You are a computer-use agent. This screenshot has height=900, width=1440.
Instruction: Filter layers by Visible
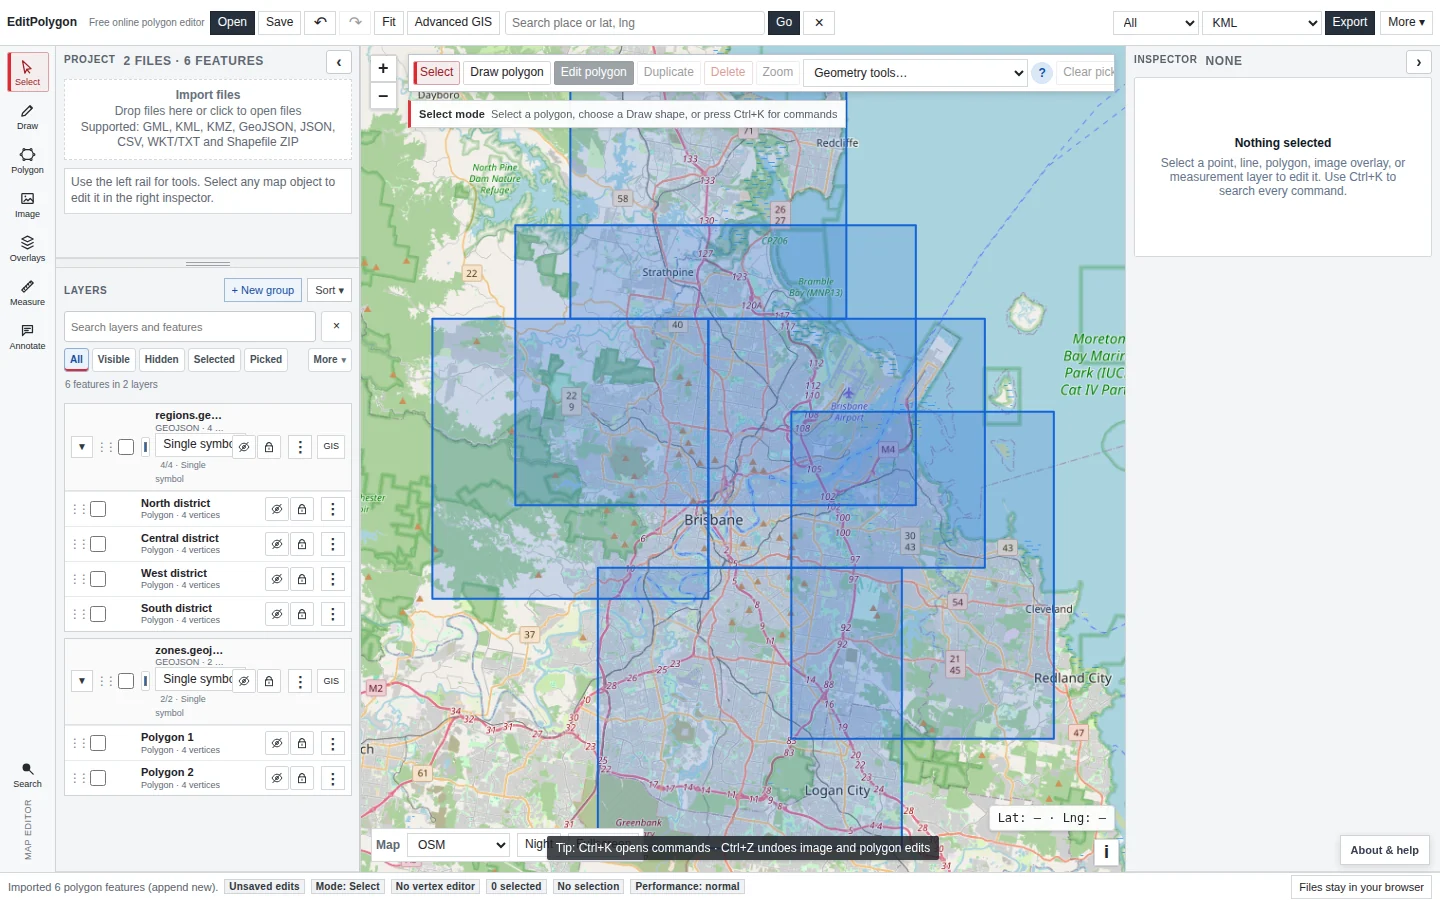[x=114, y=359]
